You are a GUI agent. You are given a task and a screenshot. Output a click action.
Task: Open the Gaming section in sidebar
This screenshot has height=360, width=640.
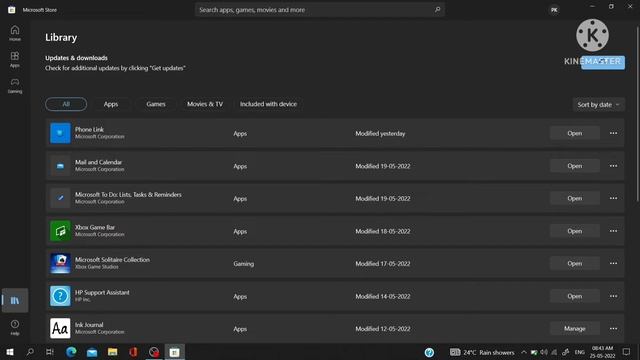[x=15, y=85]
